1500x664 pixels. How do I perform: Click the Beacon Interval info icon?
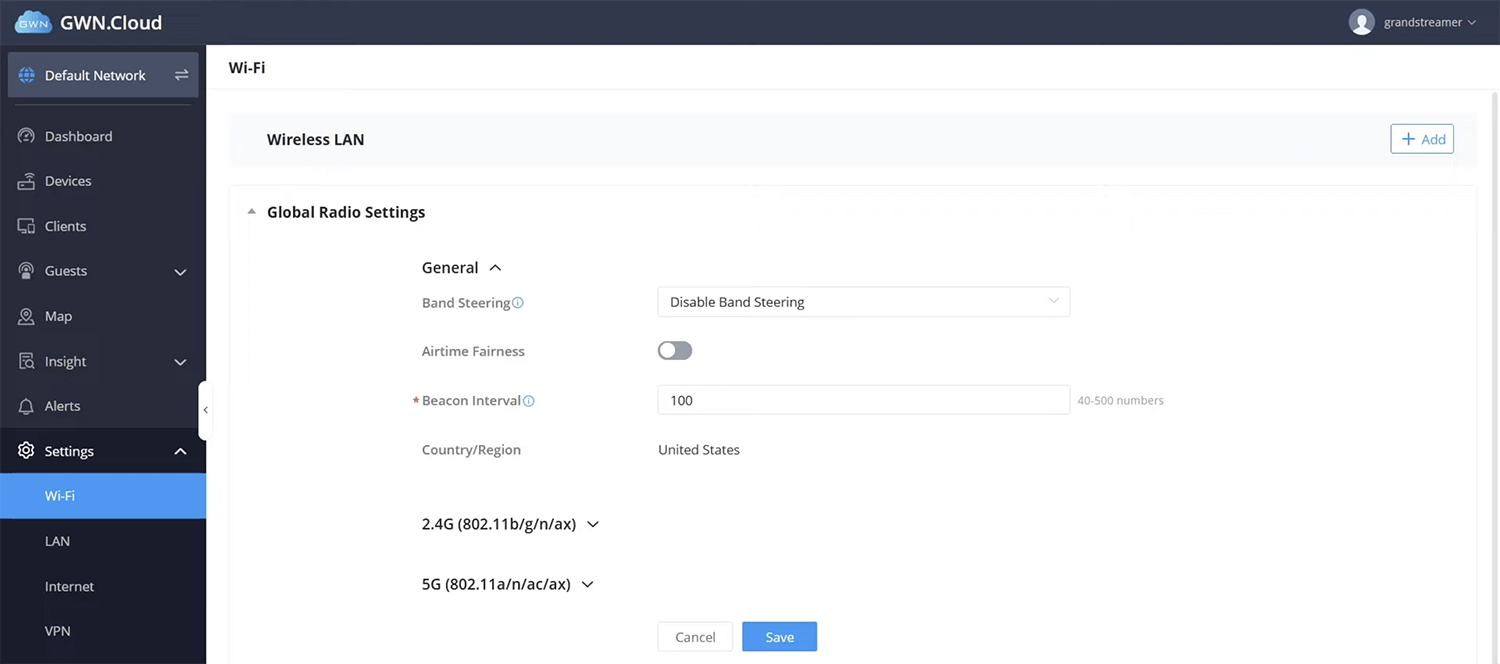tap(529, 401)
